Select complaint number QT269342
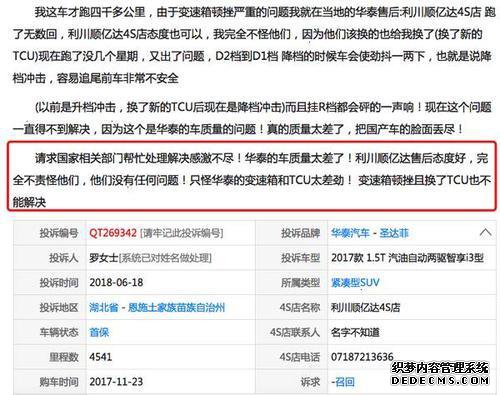 click(x=113, y=233)
